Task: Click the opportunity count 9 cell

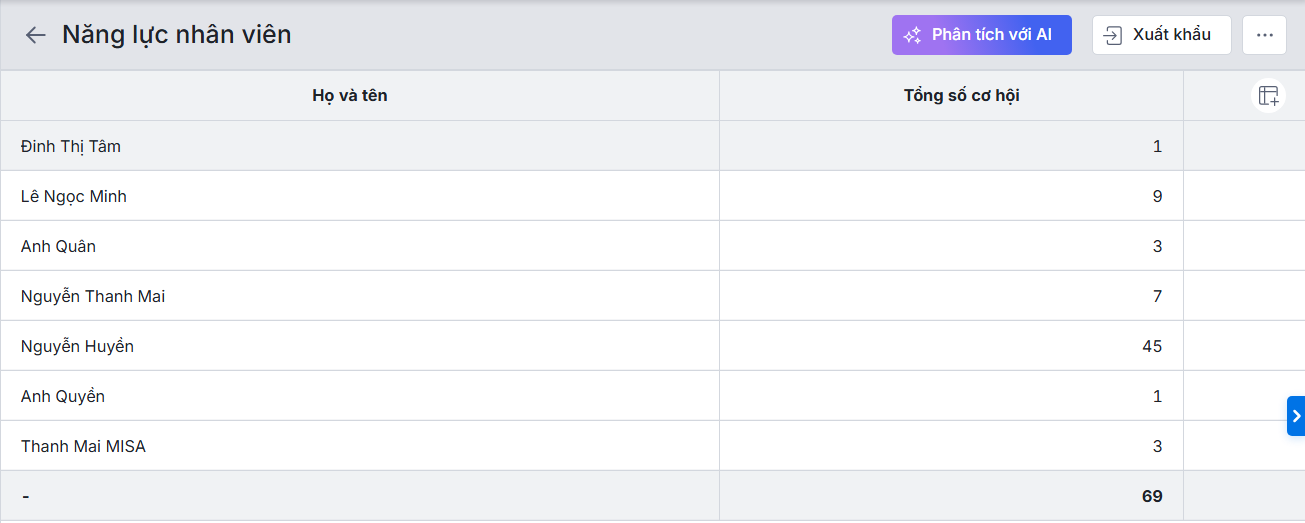Action: [x=1157, y=196]
